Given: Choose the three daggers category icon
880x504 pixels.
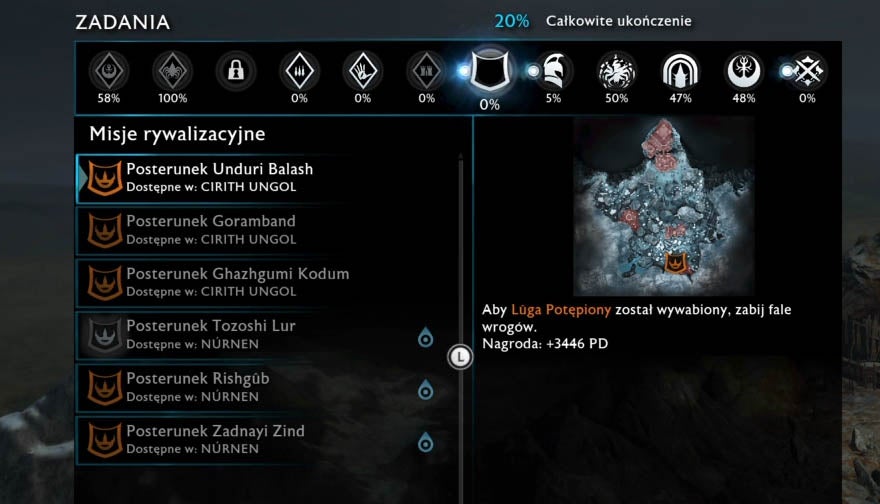Looking at the screenshot, I should coord(299,71).
